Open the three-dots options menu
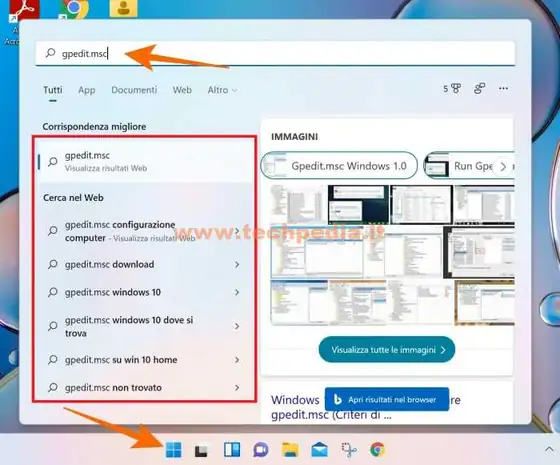 (x=503, y=88)
